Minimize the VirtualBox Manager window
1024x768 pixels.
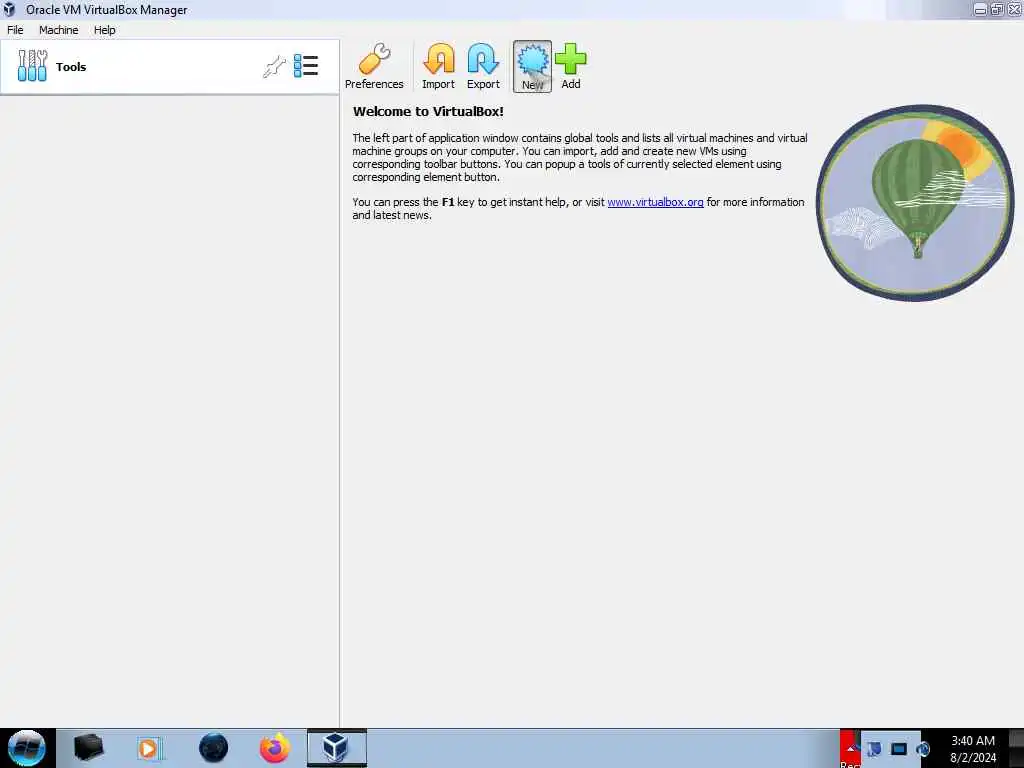click(x=980, y=10)
